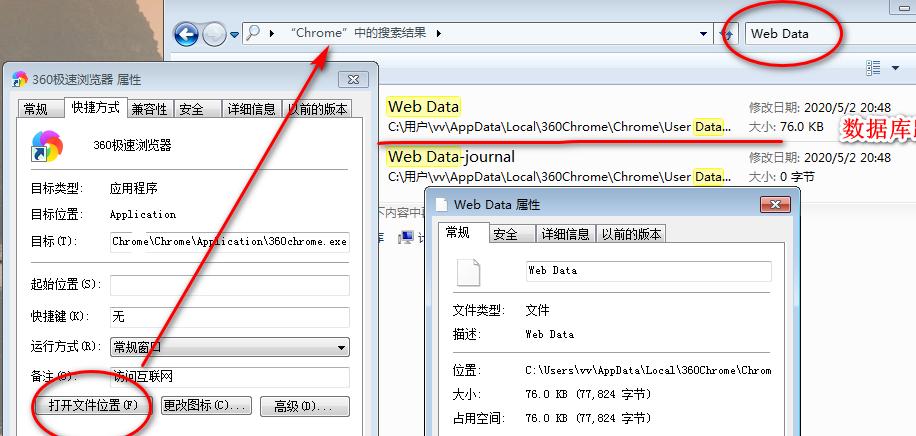Screen dimensions: 916x436
Task: Click the large 360 browser shortcut icon
Action: coord(47,146)
